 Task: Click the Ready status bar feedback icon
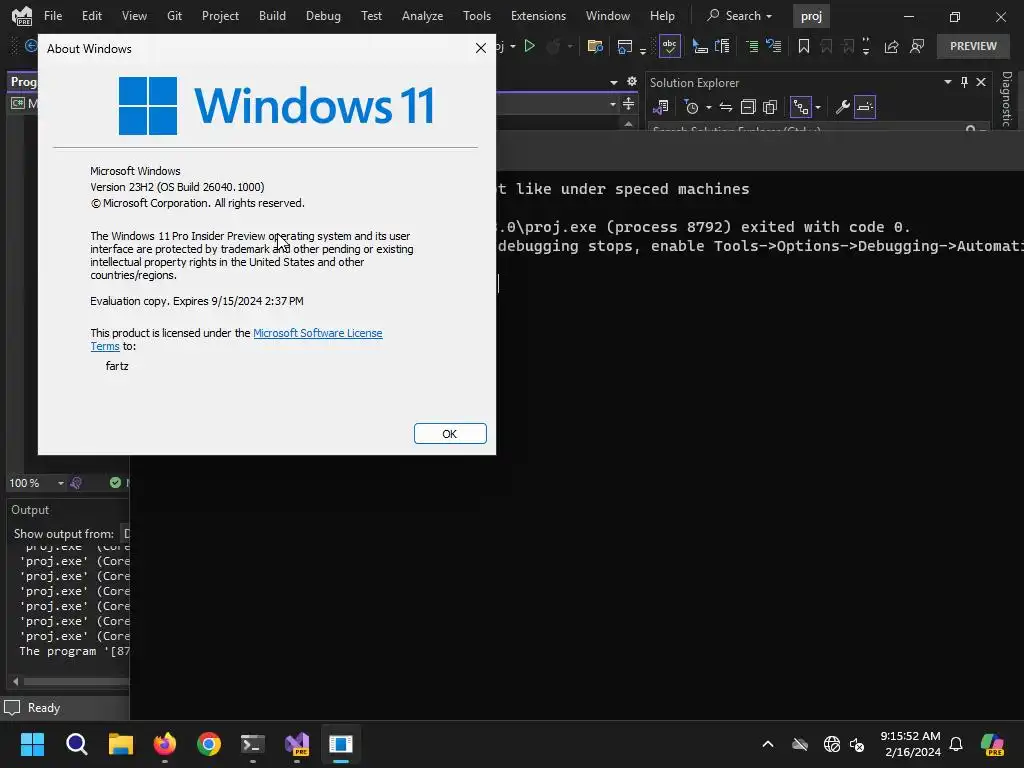pyautogui.click(x=12, y=708)
